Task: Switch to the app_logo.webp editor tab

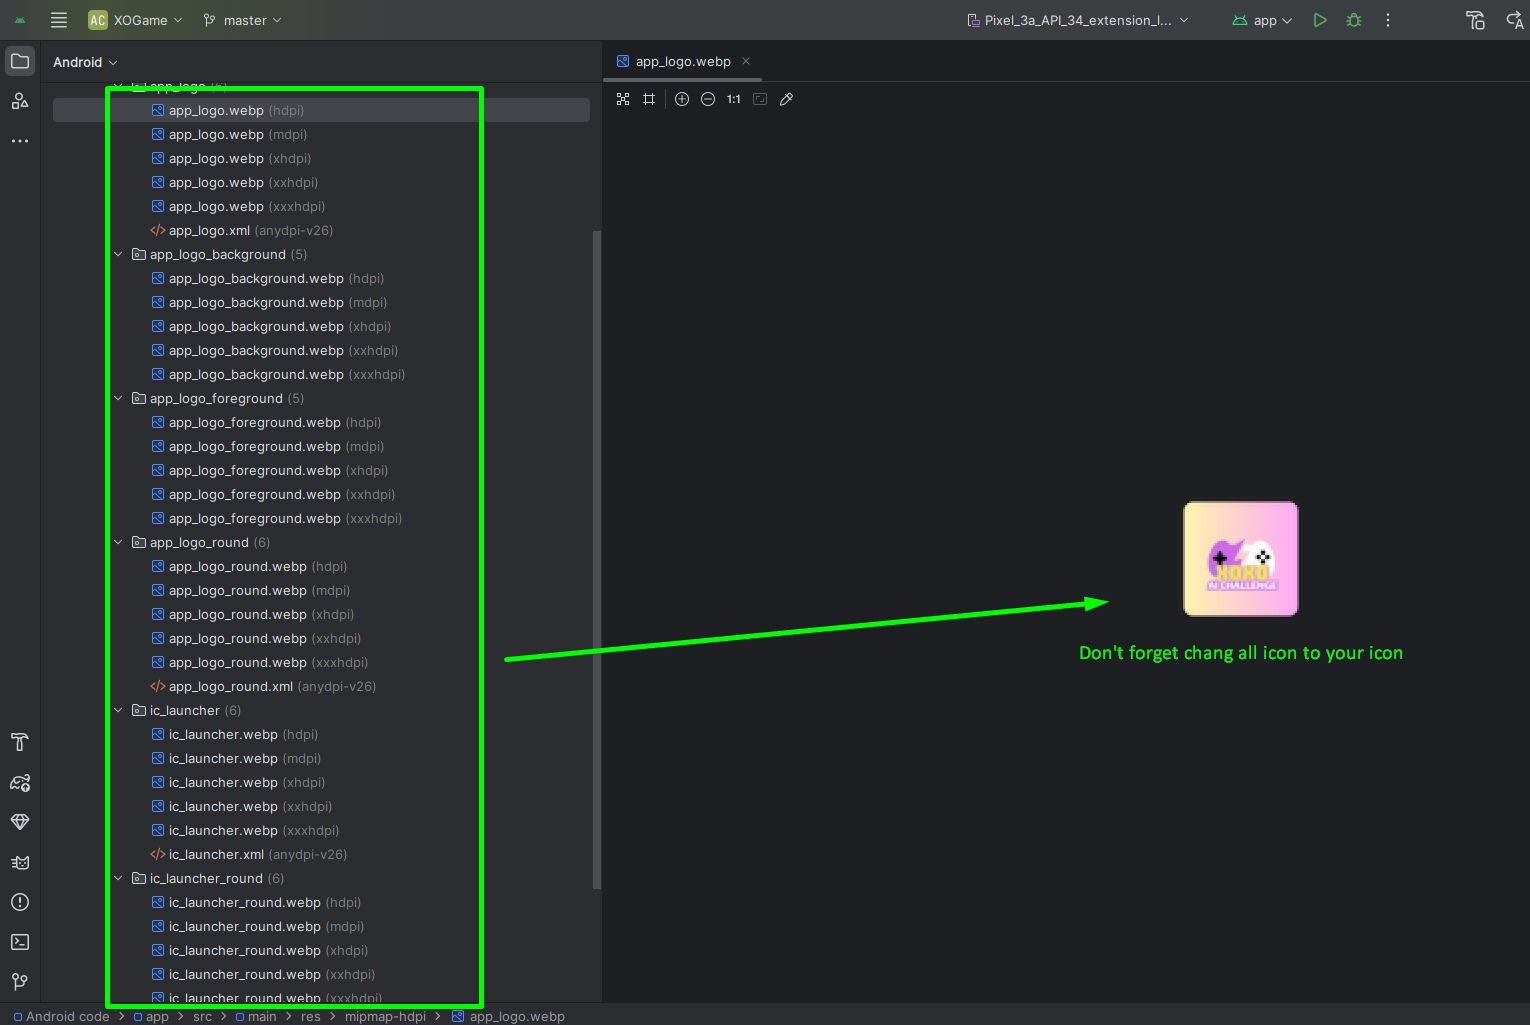Action: pos(682,62)
